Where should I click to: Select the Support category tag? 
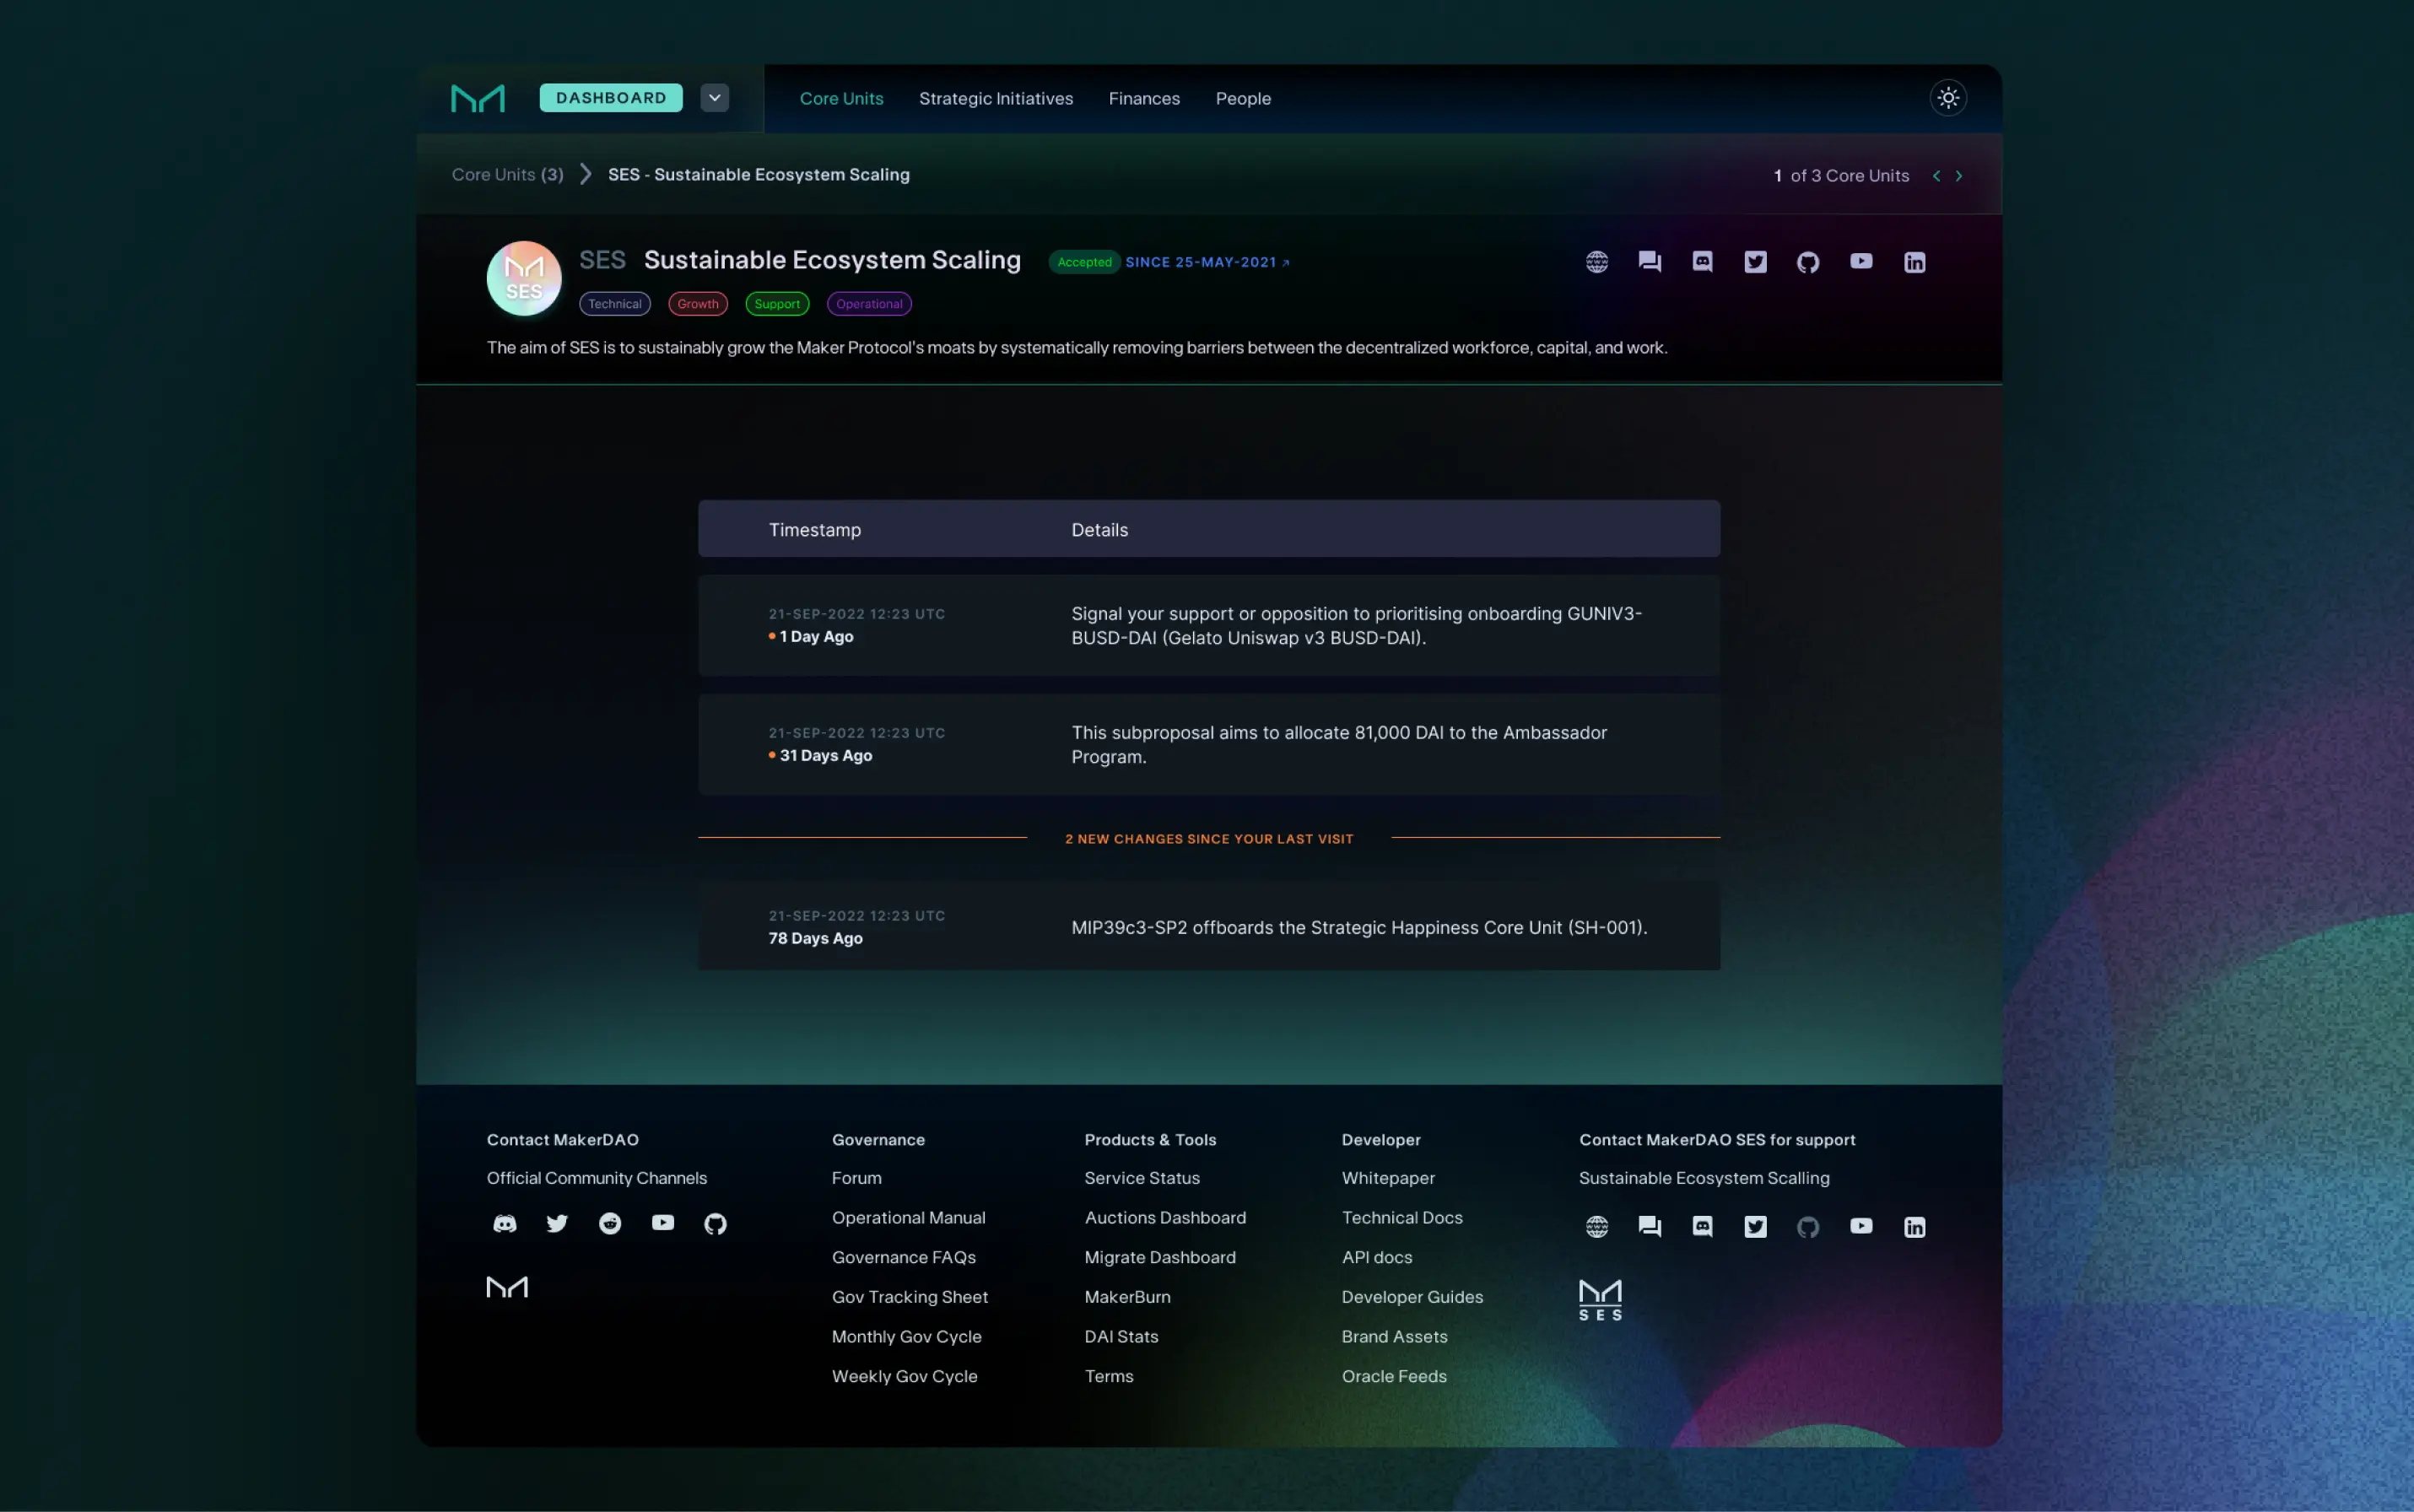pyautogui.click(x=777, y=304)
